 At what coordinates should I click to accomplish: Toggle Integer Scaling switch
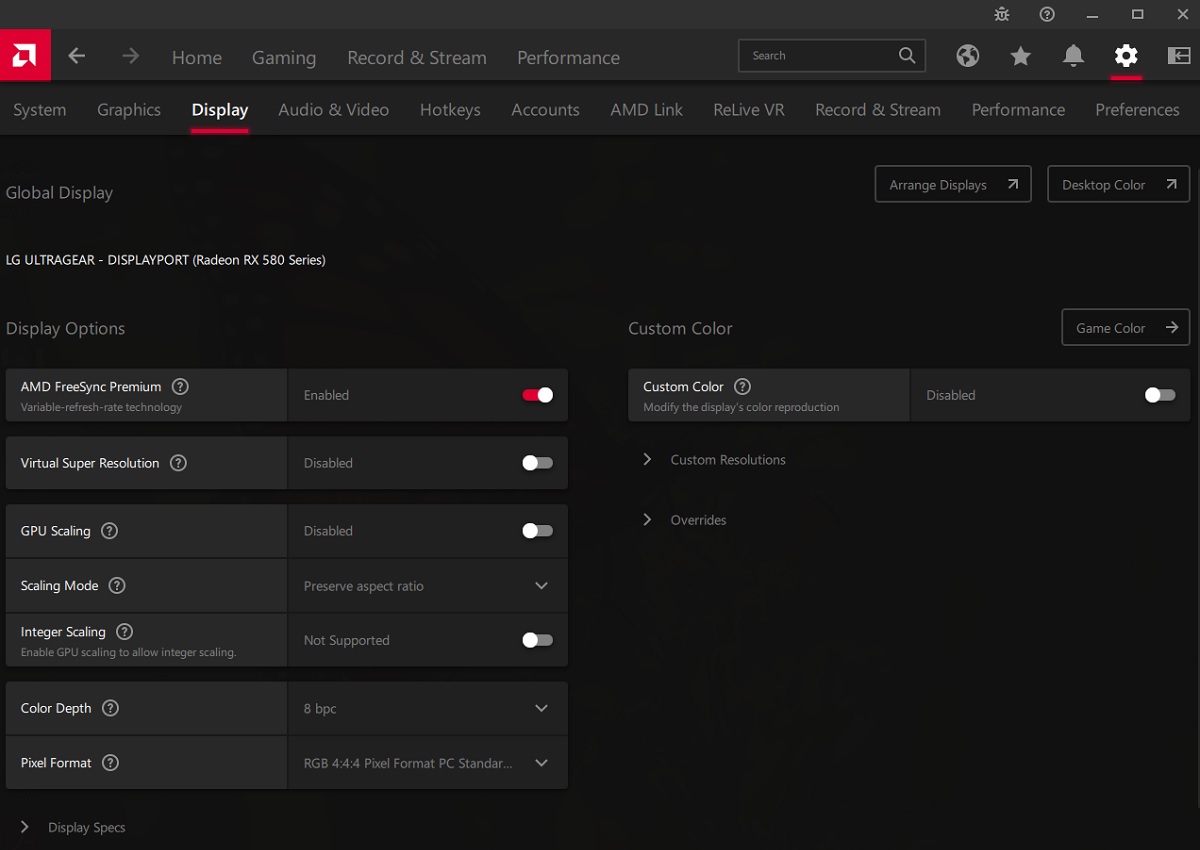coord(537,640)
